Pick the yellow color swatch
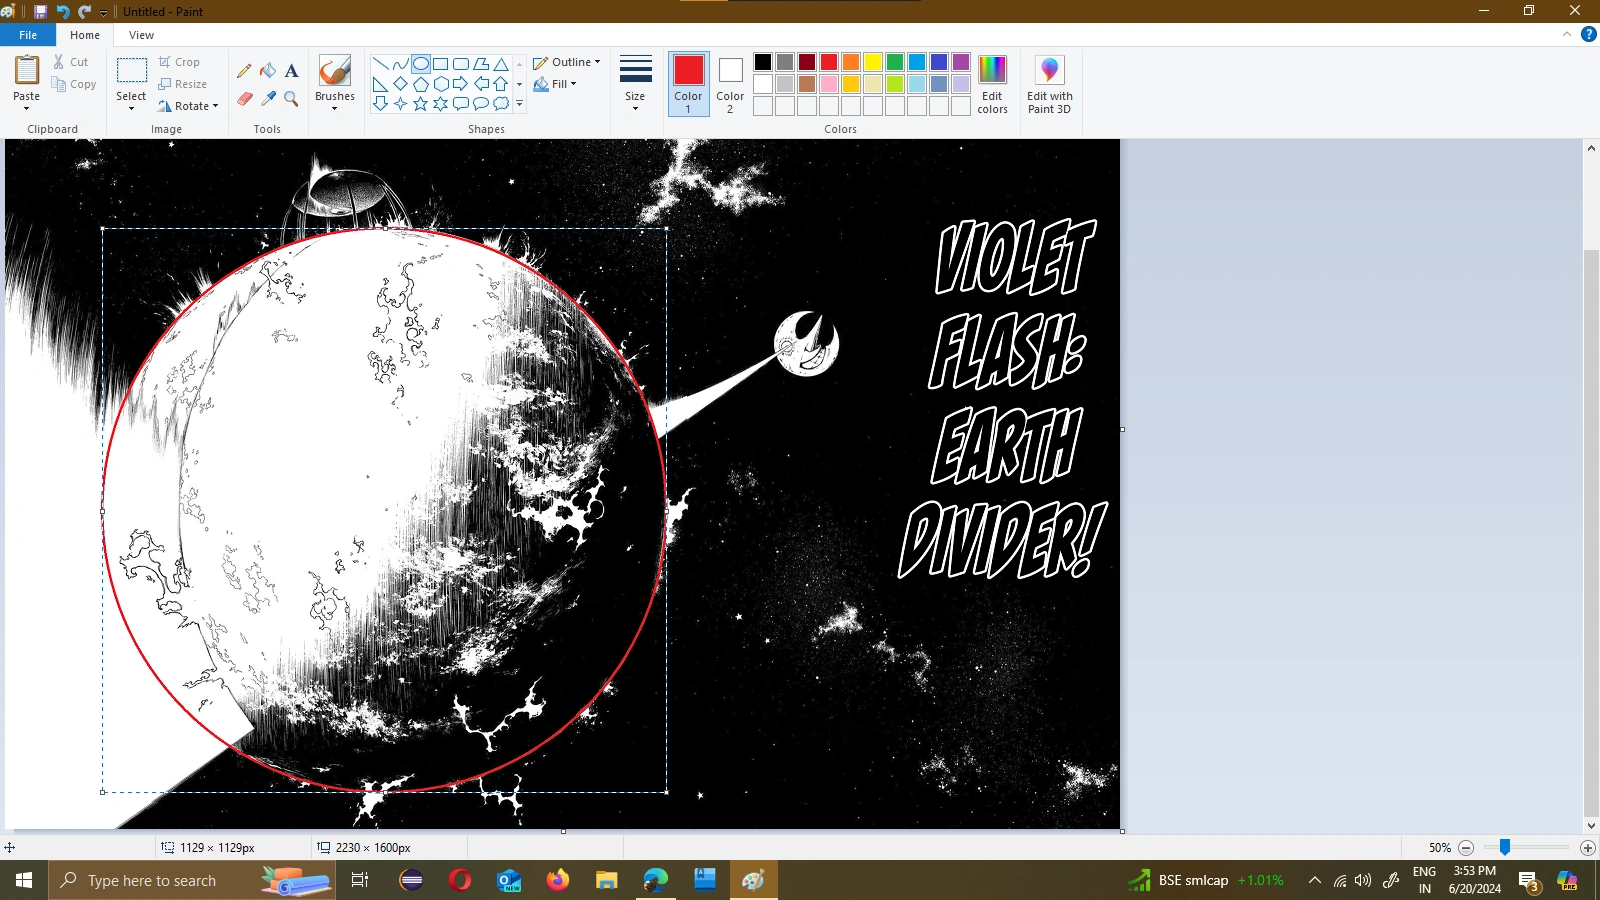This screenshot has width=1600, height=900. 873,62
